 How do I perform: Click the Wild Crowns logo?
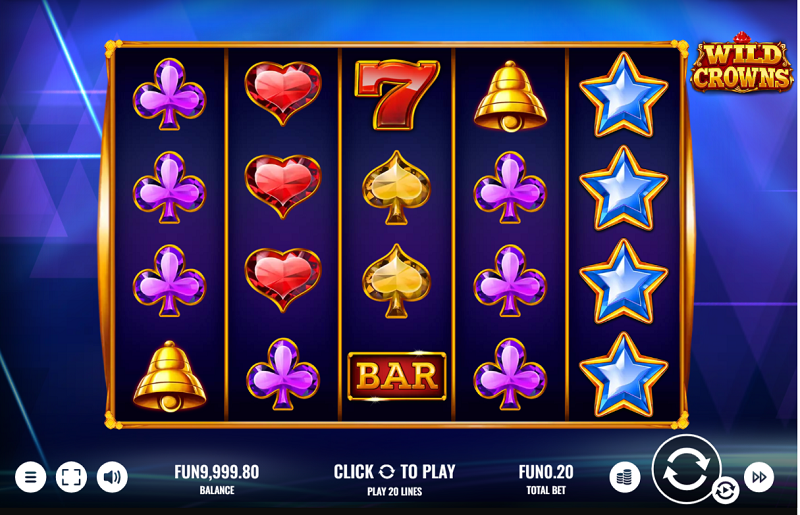(x=742, y=64)
